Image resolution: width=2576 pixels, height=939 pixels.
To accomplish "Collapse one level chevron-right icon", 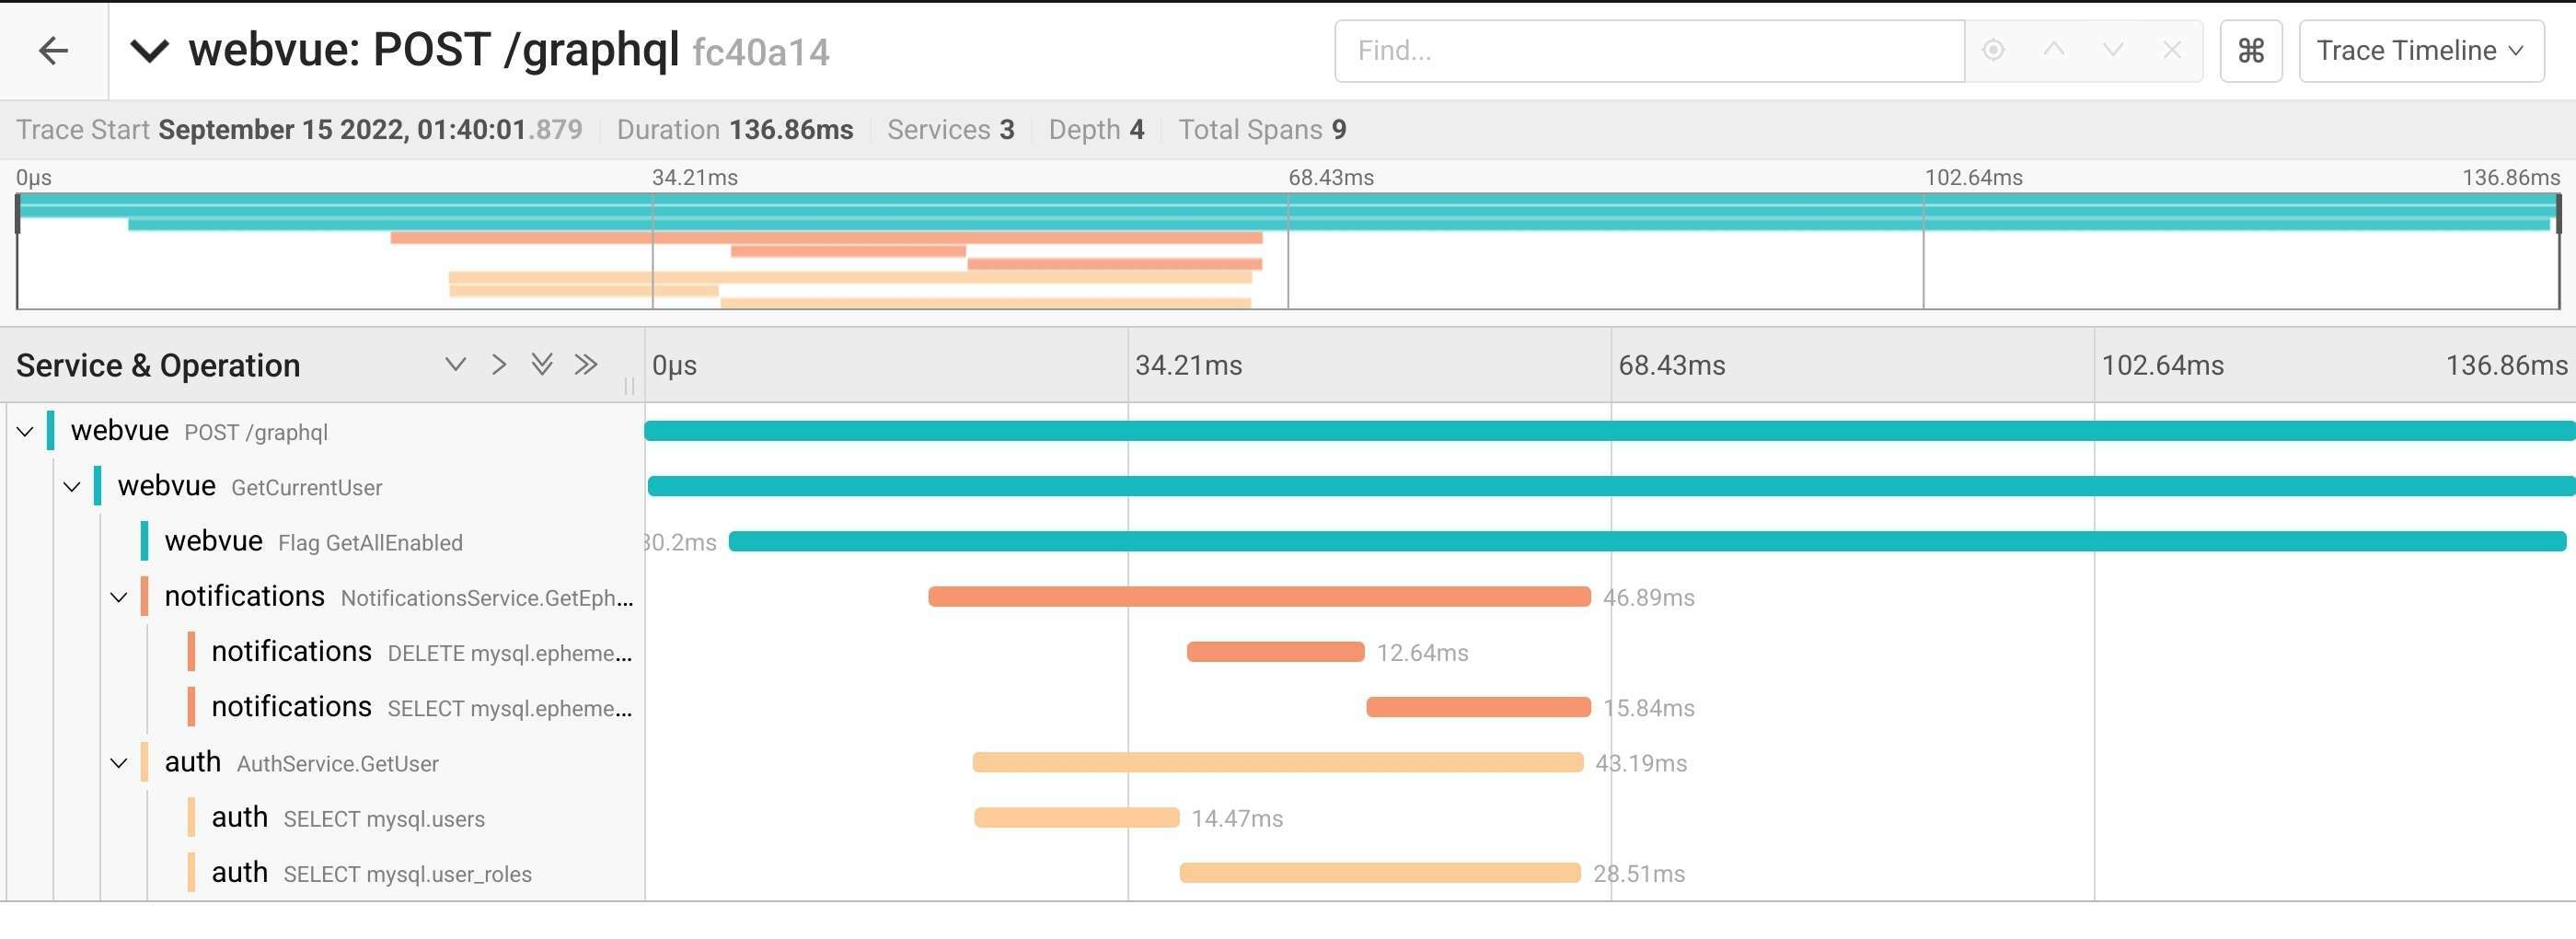I will pos(499,365).
